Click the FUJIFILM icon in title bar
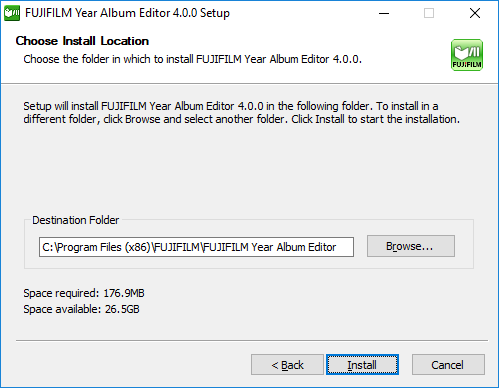499x388 pixels. tap(12, 13)
